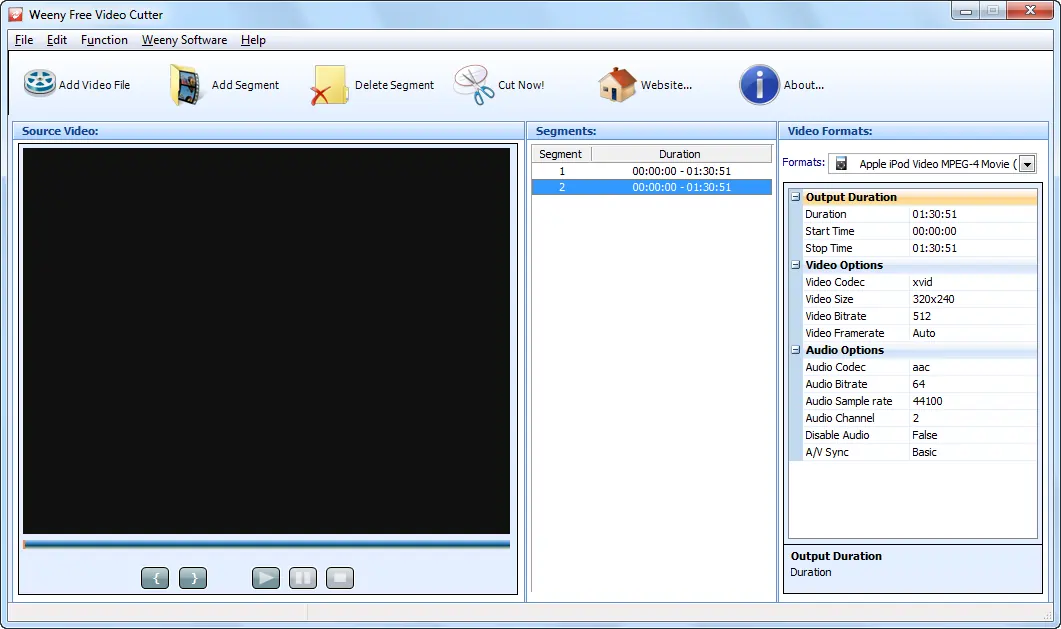Click the Add Video File icon
Image resolution: width=1061 pixels, height=629 pixels.
[x=39, y=84]
